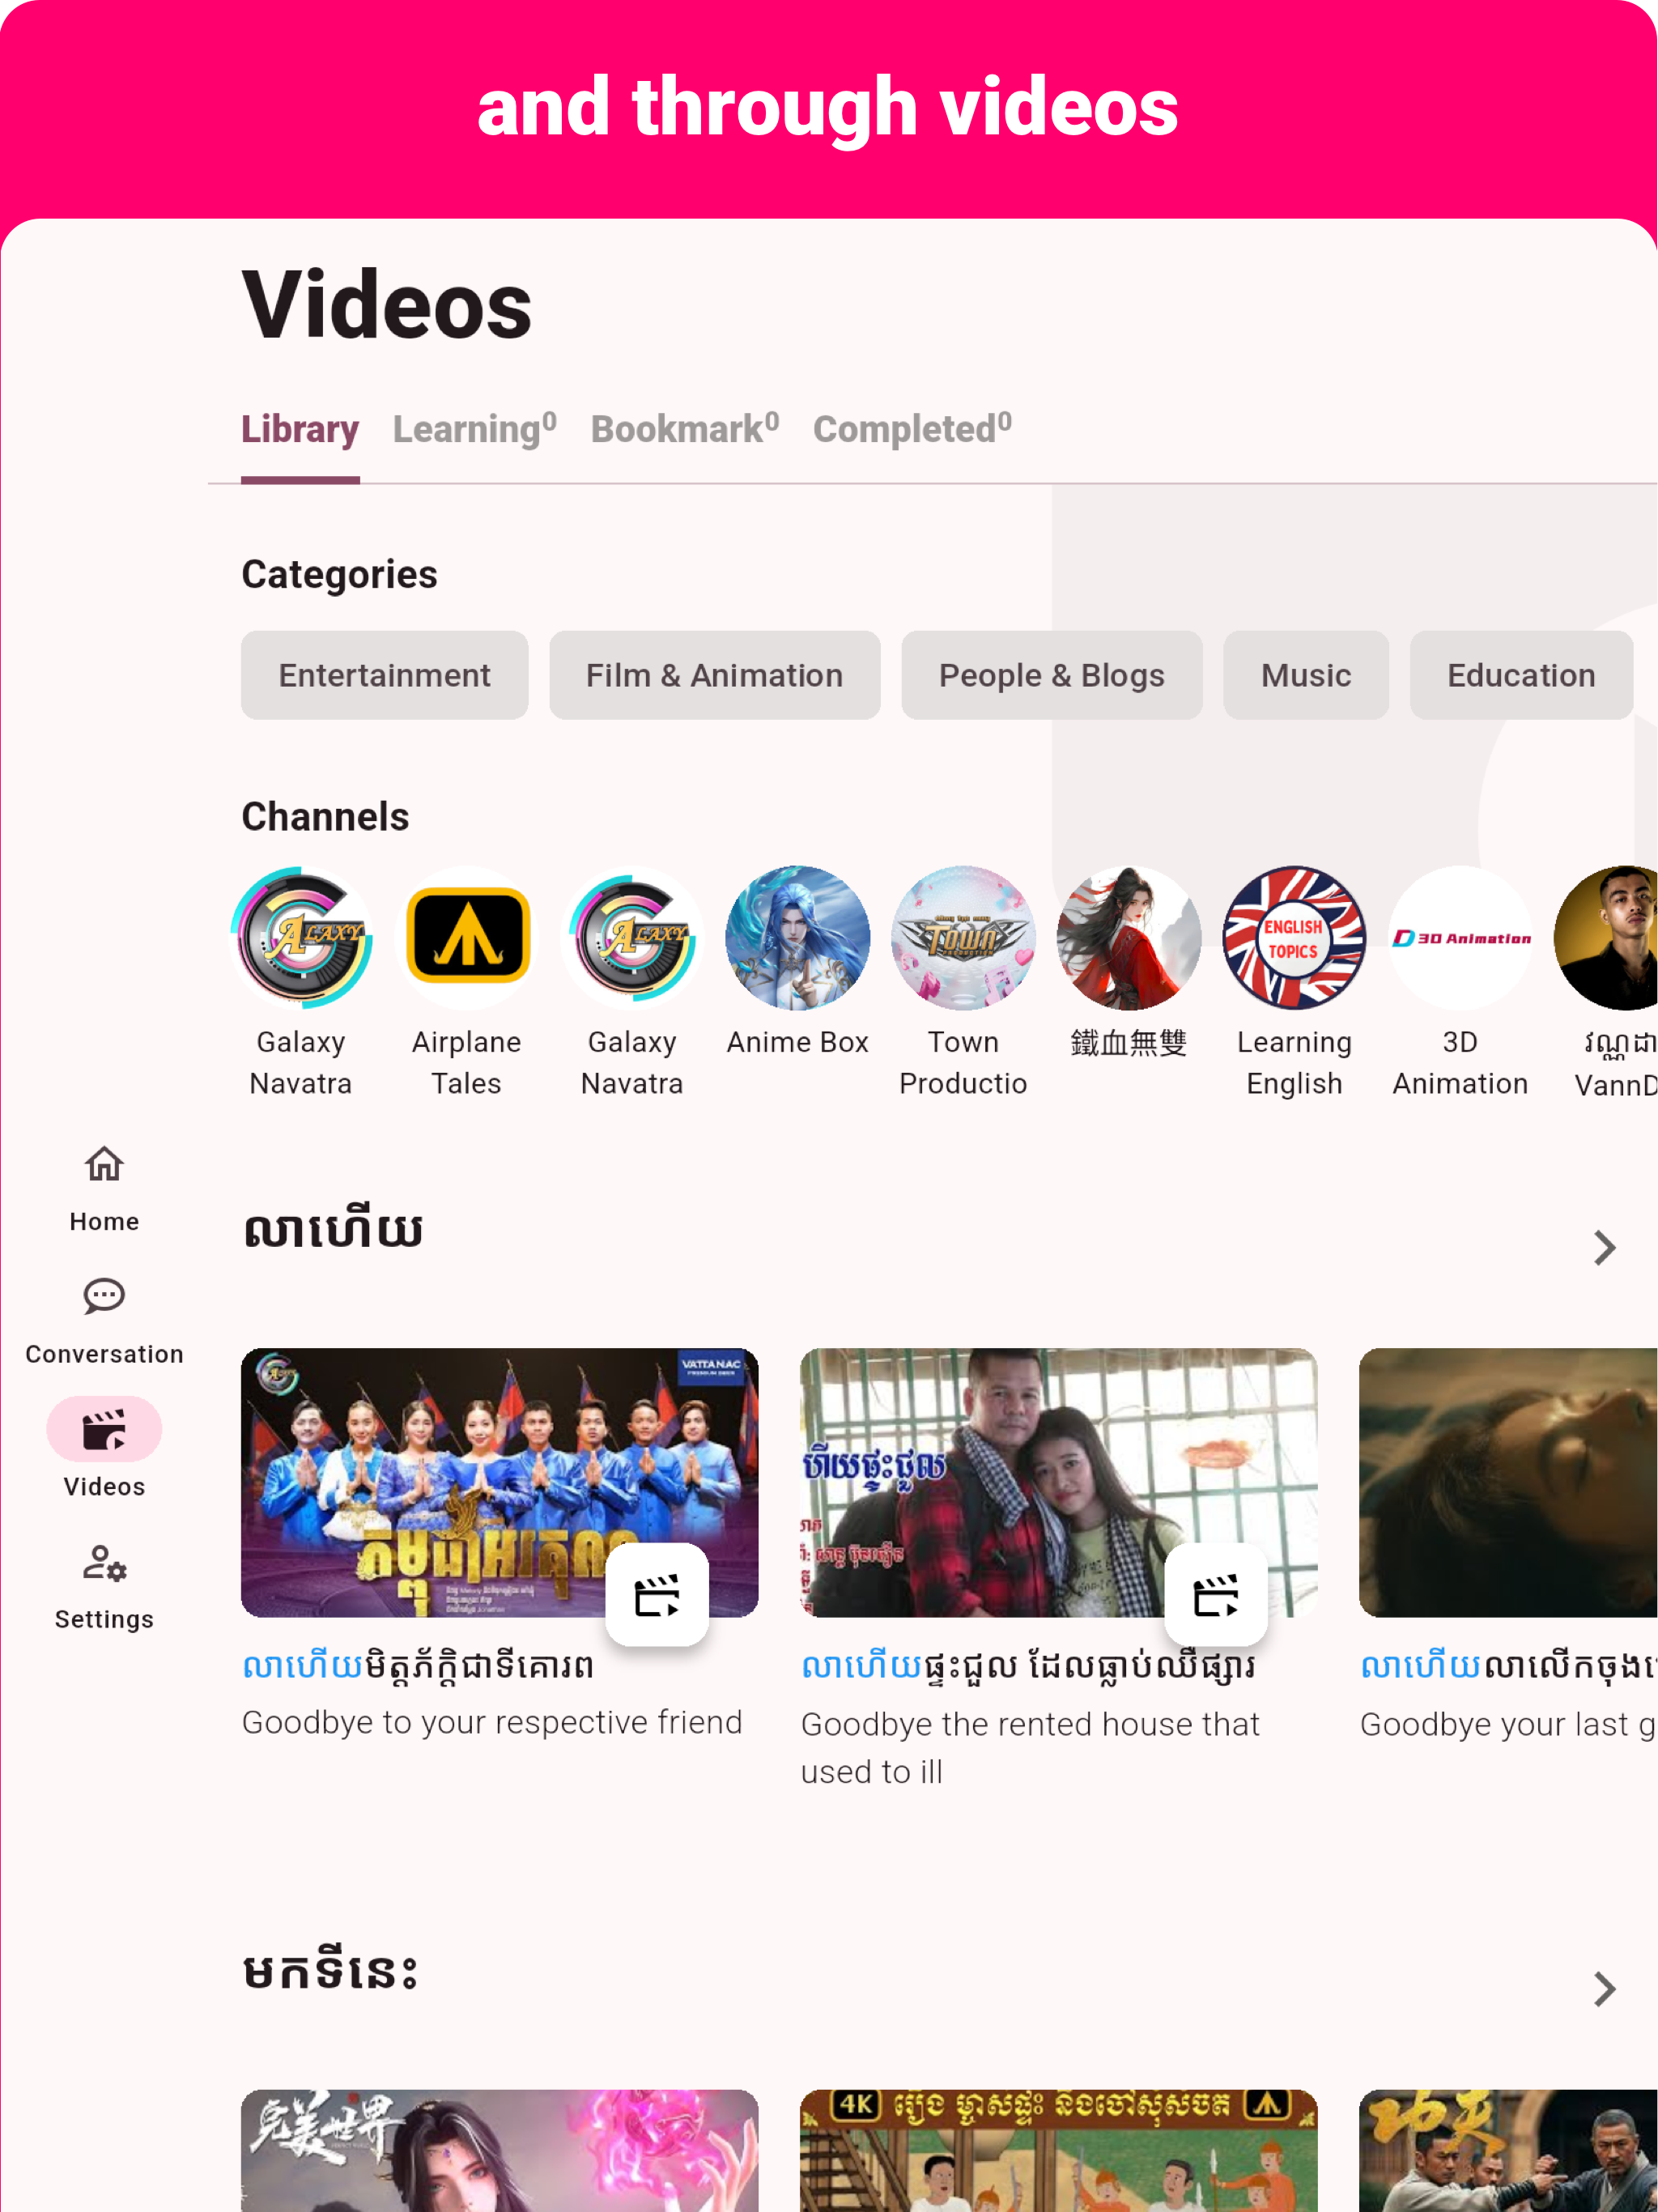Open the VannDa channel avatar
This screenshot has height=2212, width=1658.
[x=1606, y=937]
